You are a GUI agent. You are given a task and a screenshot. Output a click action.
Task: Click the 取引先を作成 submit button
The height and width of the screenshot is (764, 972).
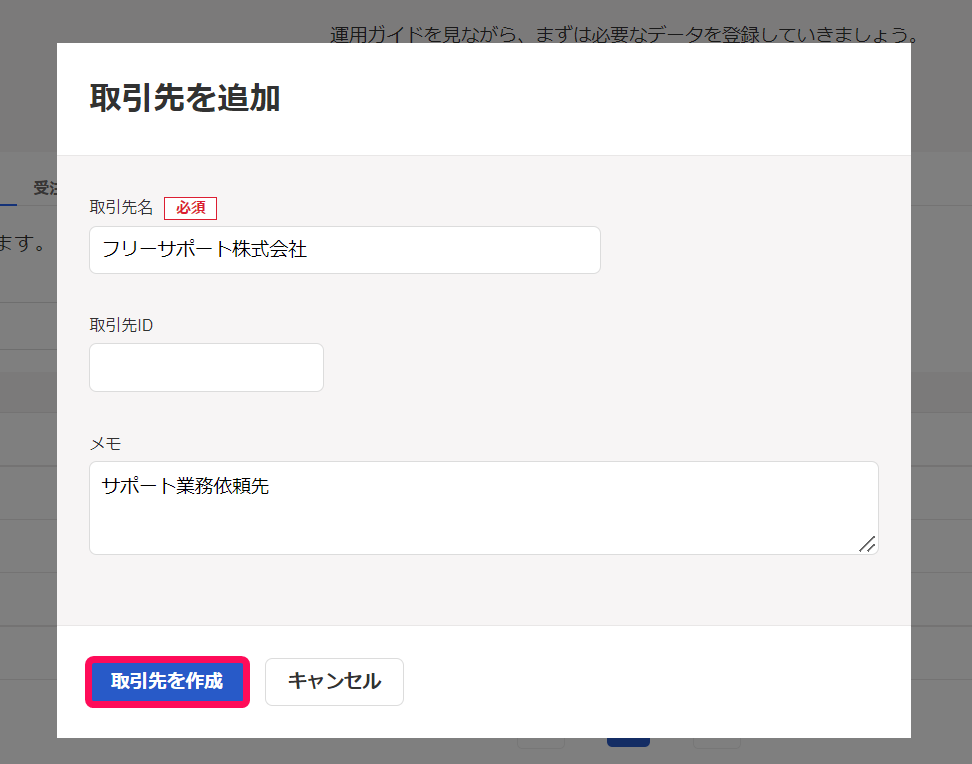[x=166, y=682]
